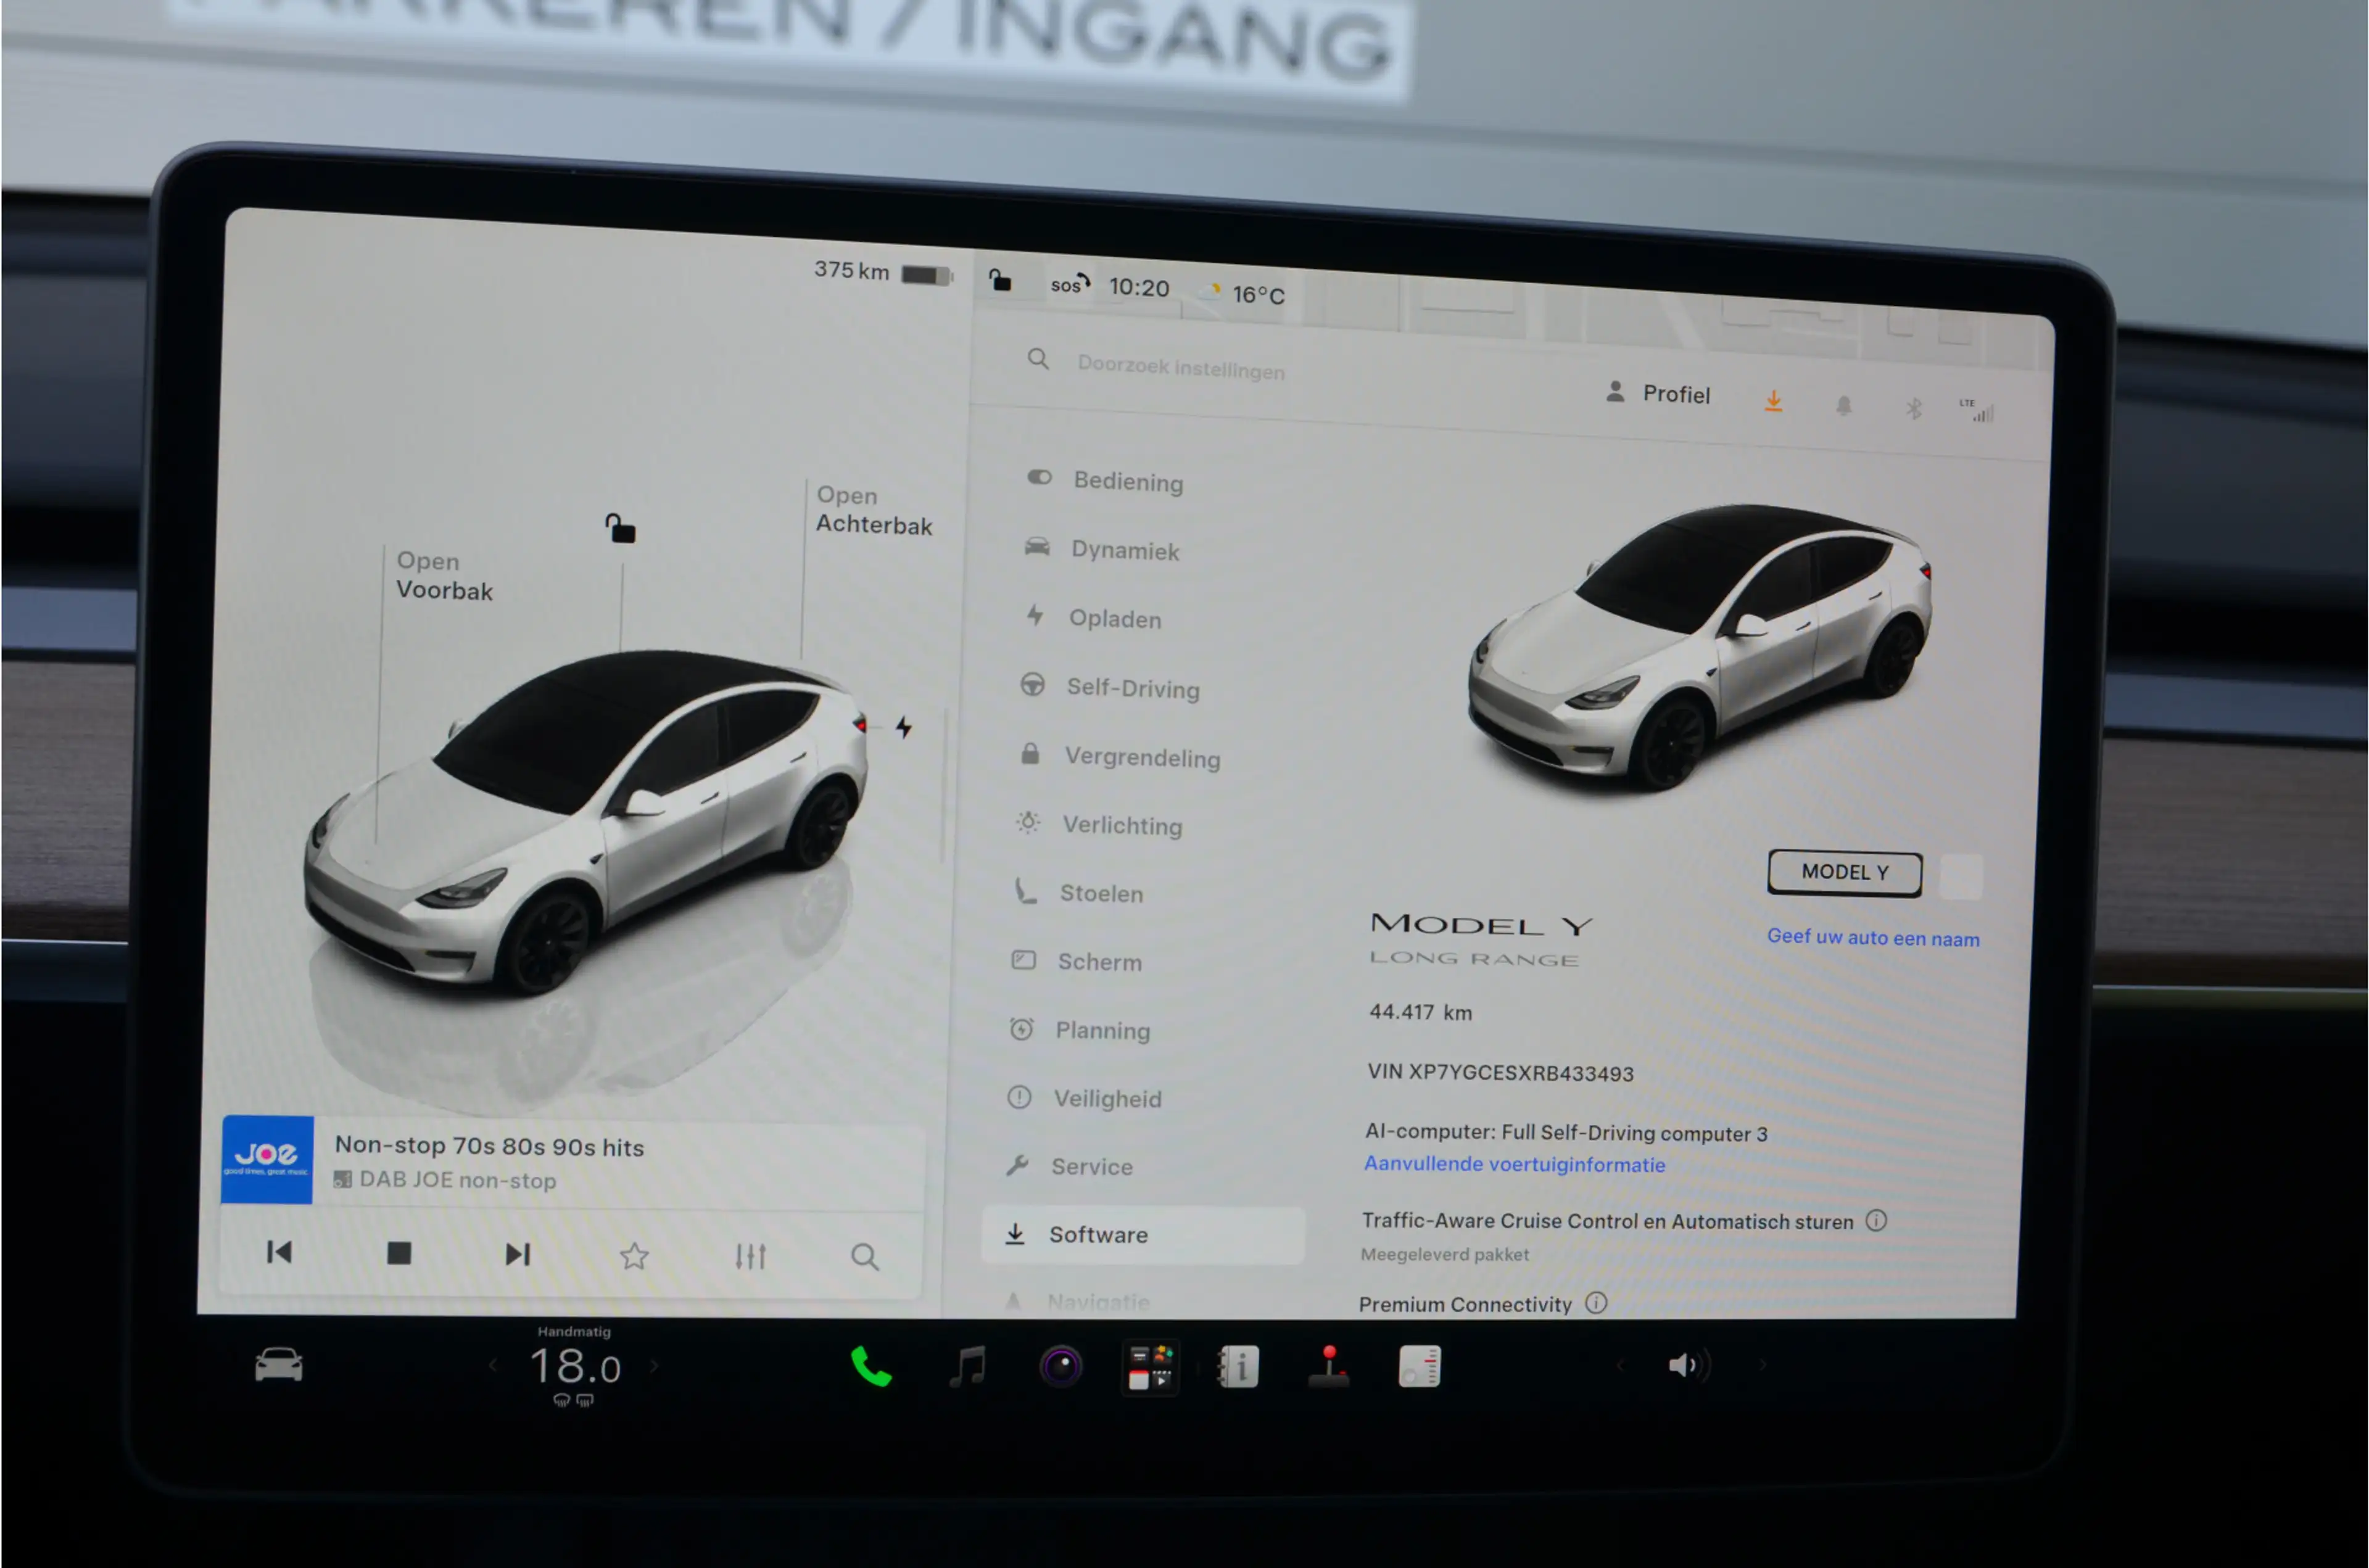Tap the SOS status icon
2369x1568 pixels.
click(x=1070, y=284)
